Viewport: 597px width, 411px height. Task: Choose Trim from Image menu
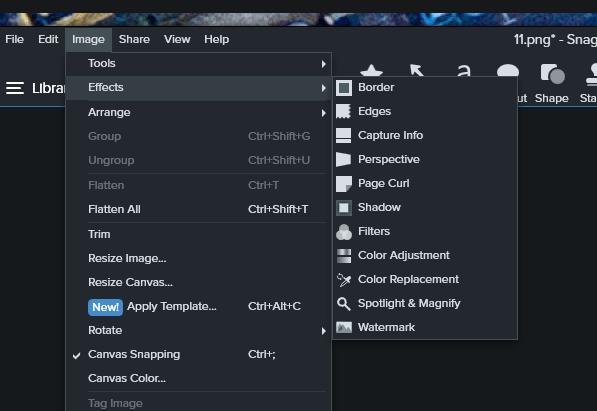coord(198,234)
